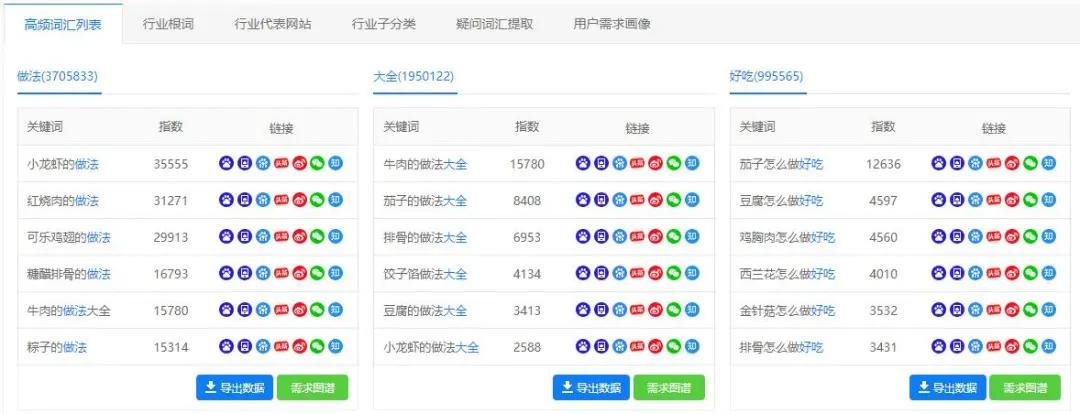Open Weibo icon for 排骨怎么做好吃 row

coord(1012,346)
